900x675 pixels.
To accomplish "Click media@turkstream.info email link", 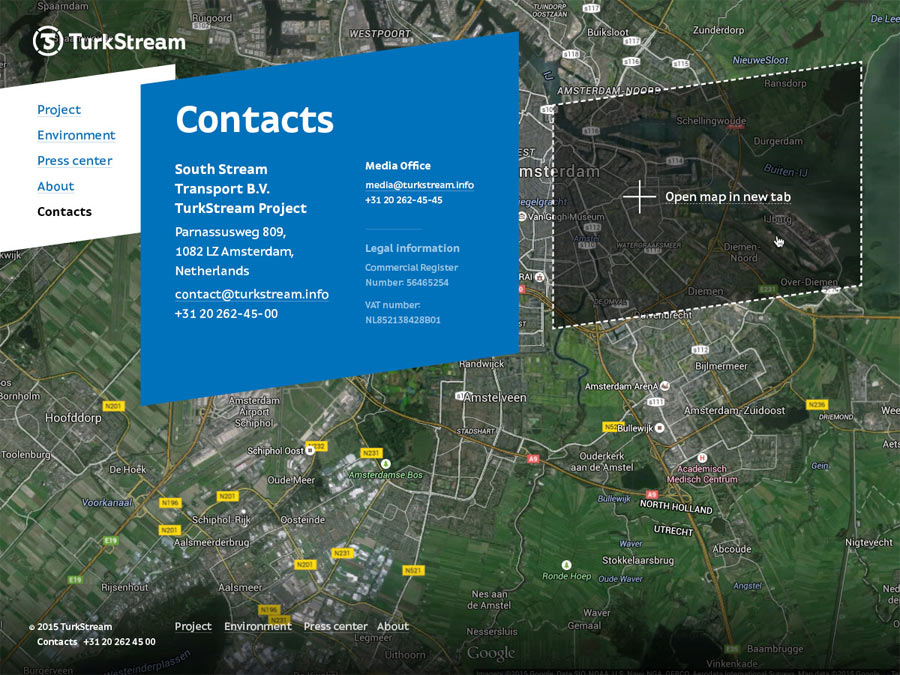I will 419,185.
